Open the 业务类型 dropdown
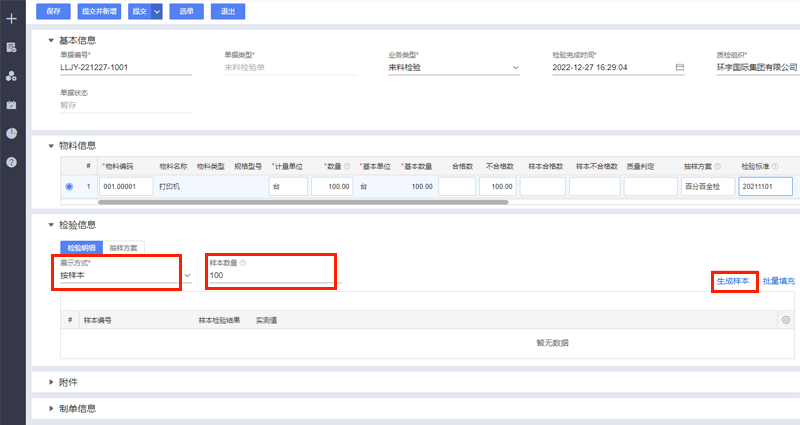This screenshot has width=800, height=425. coord(515,67)
